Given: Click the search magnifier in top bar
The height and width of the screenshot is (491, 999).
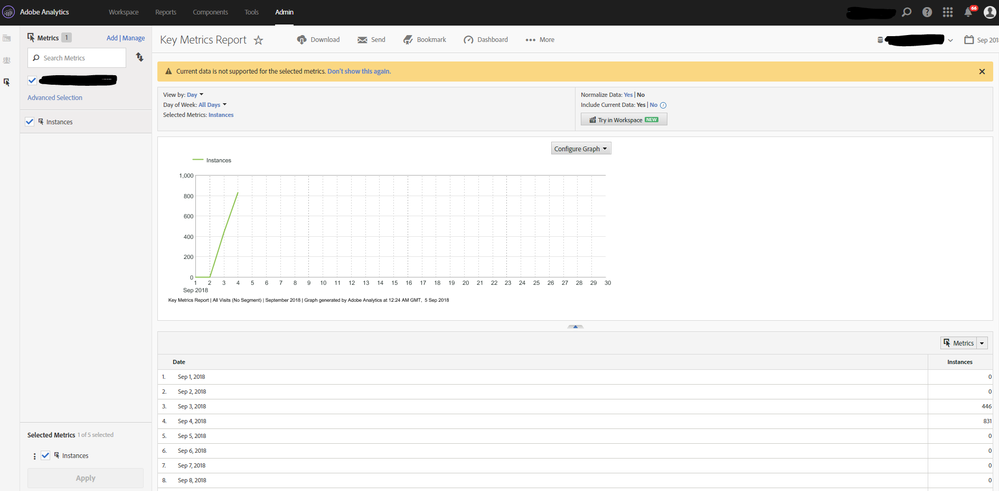Looking at the screenshot, I should click(907, 12).
